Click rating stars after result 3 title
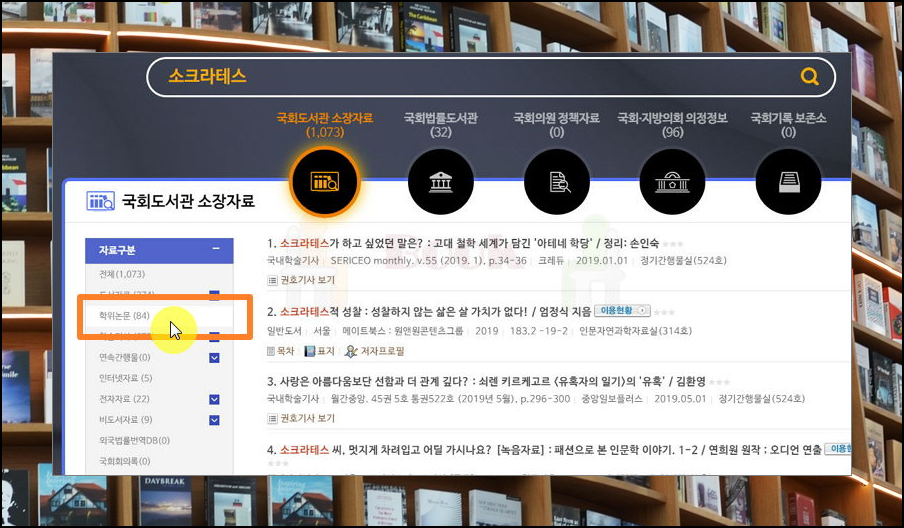The image size is (904, 528). point(720,382)
